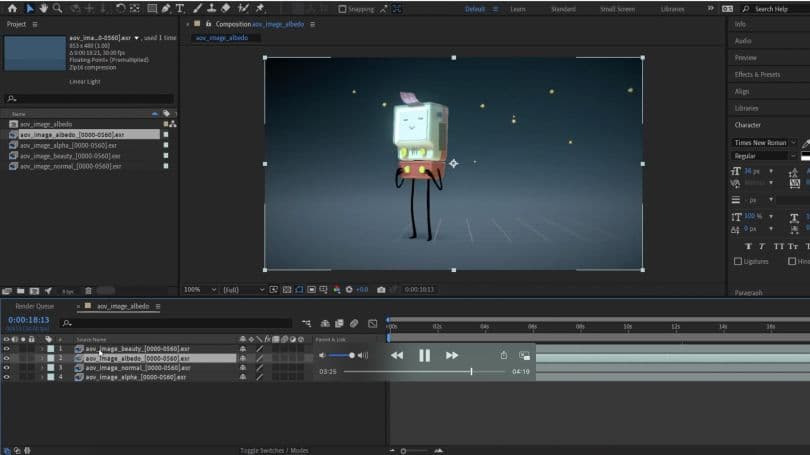Select the Zoom magnifier tool
The height and width of the screenshot is (455, 810).
coord(59,8)
